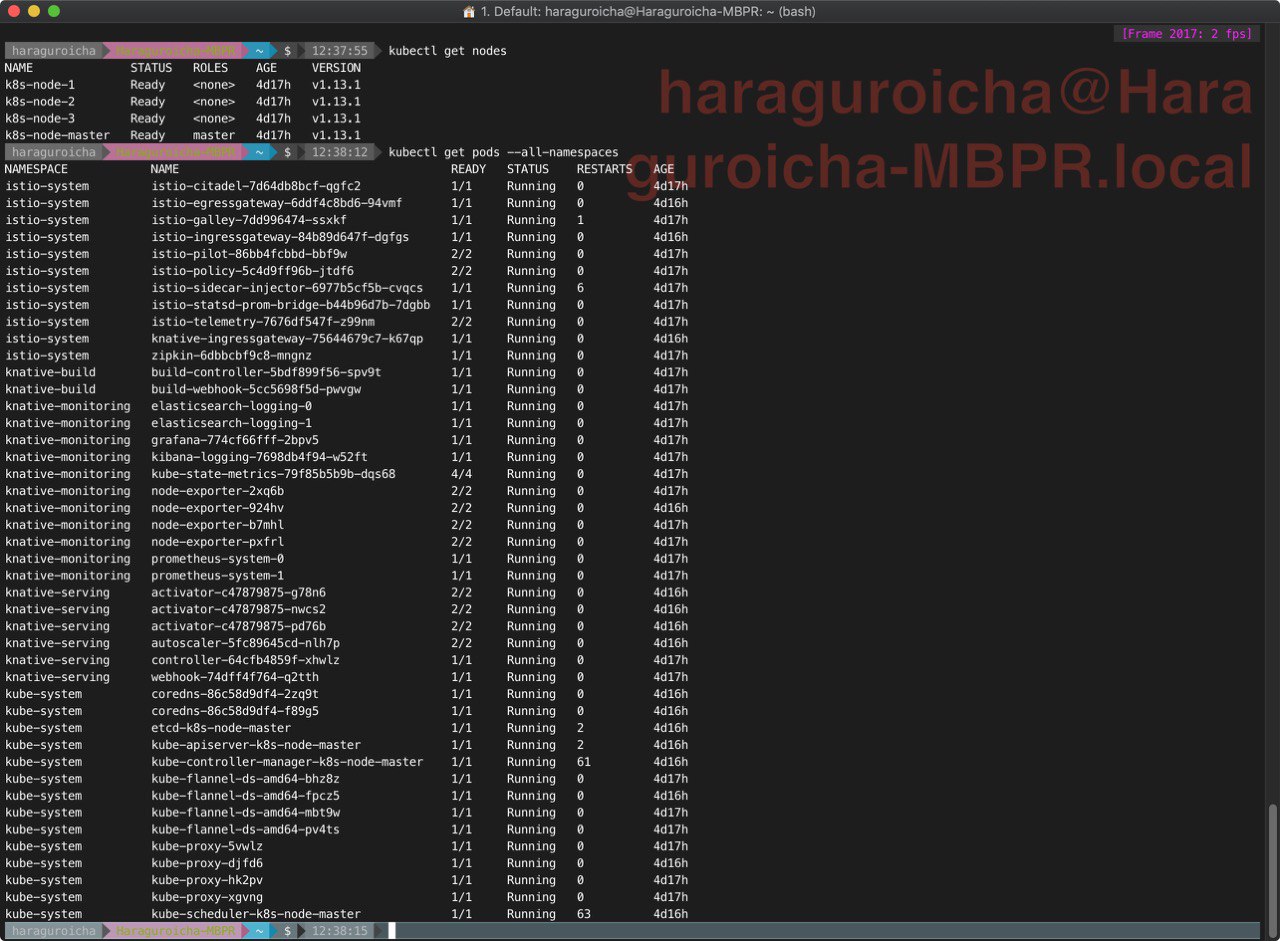Click the kibana-logging-7698db4f94-w52ft pod name
The image size is (1280, 941).
click(259, 457)
